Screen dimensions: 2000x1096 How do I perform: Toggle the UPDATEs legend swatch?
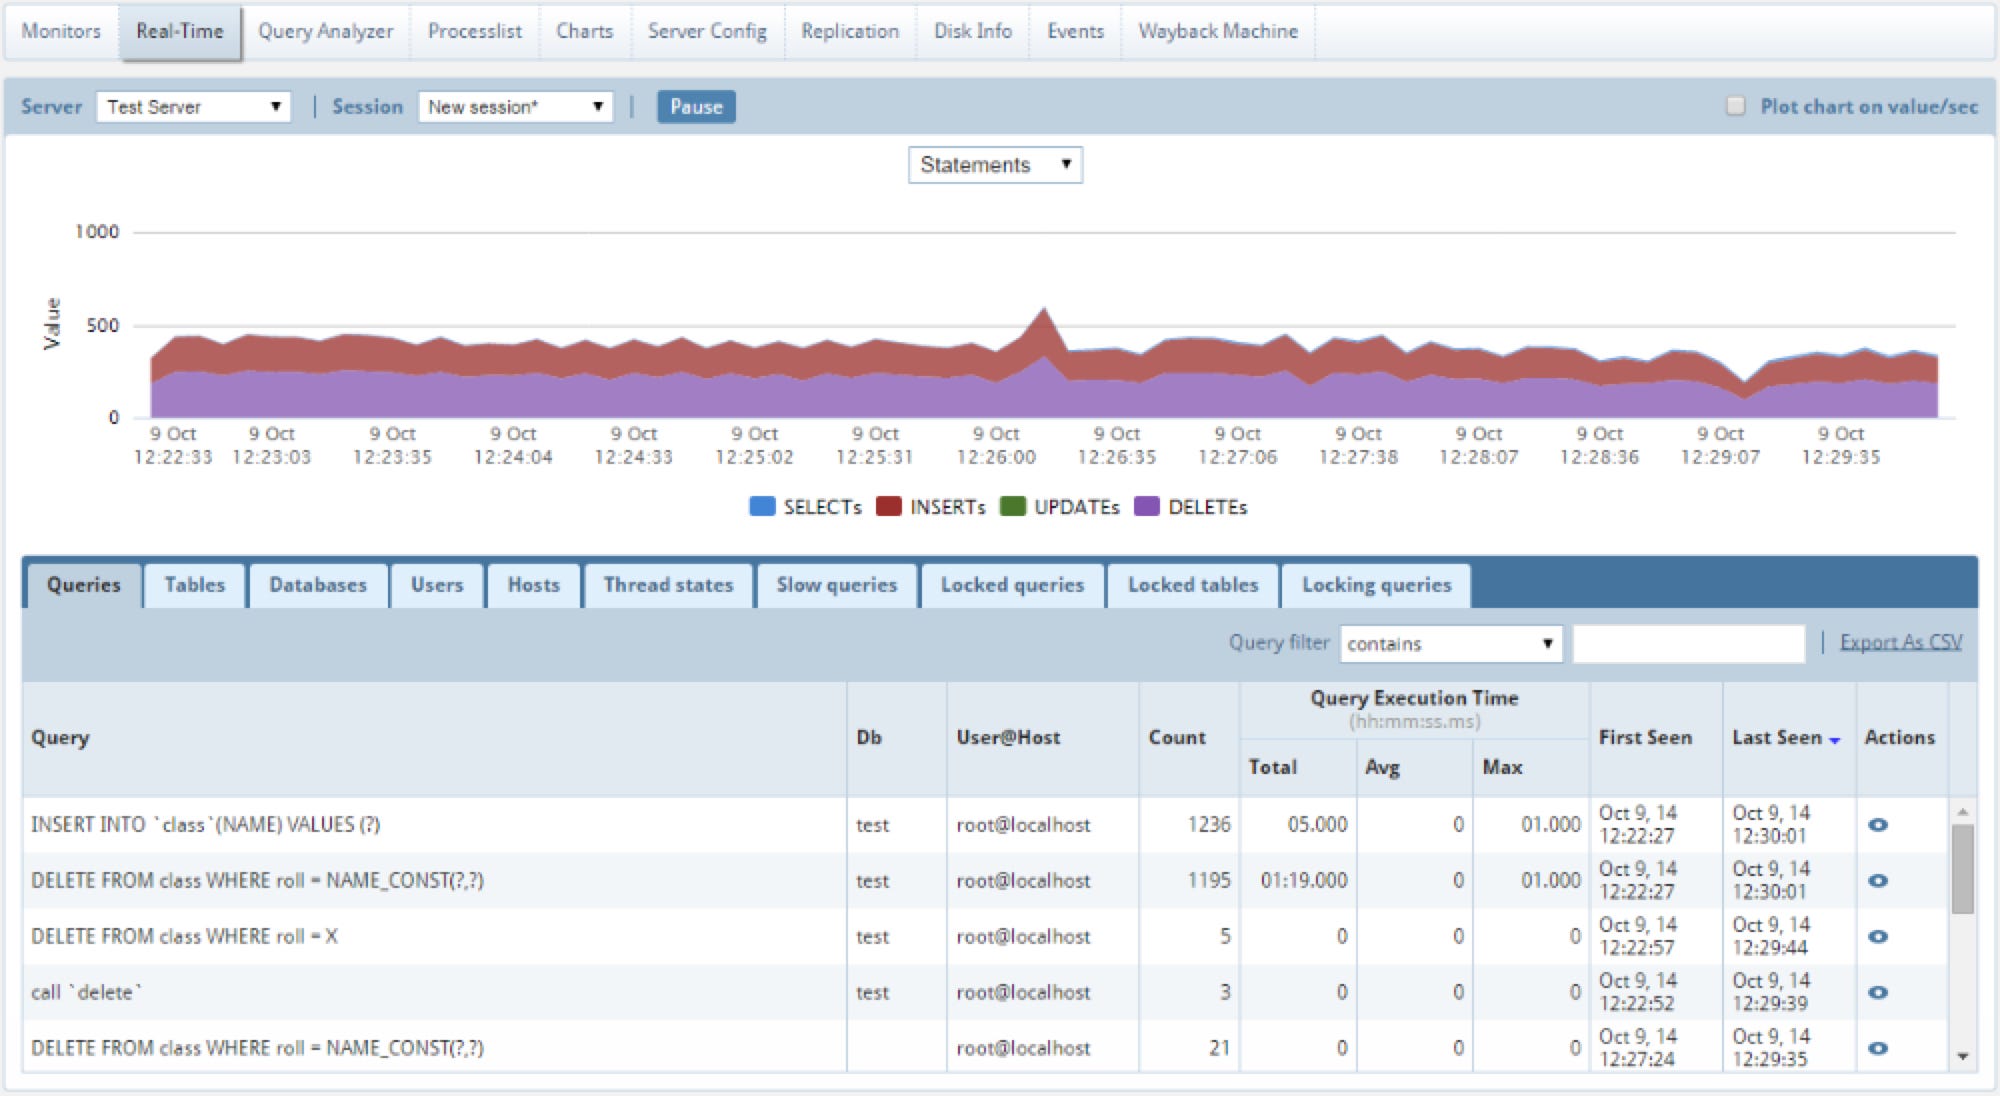(1013, 506)
